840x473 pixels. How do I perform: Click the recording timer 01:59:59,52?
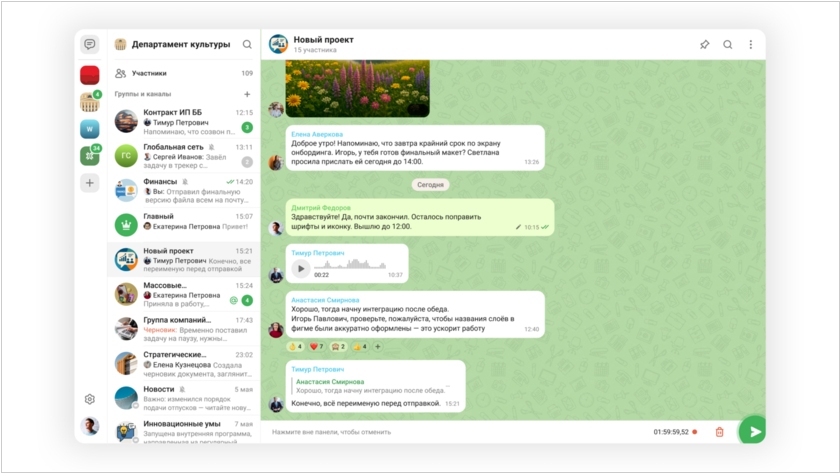click(671, 432)
